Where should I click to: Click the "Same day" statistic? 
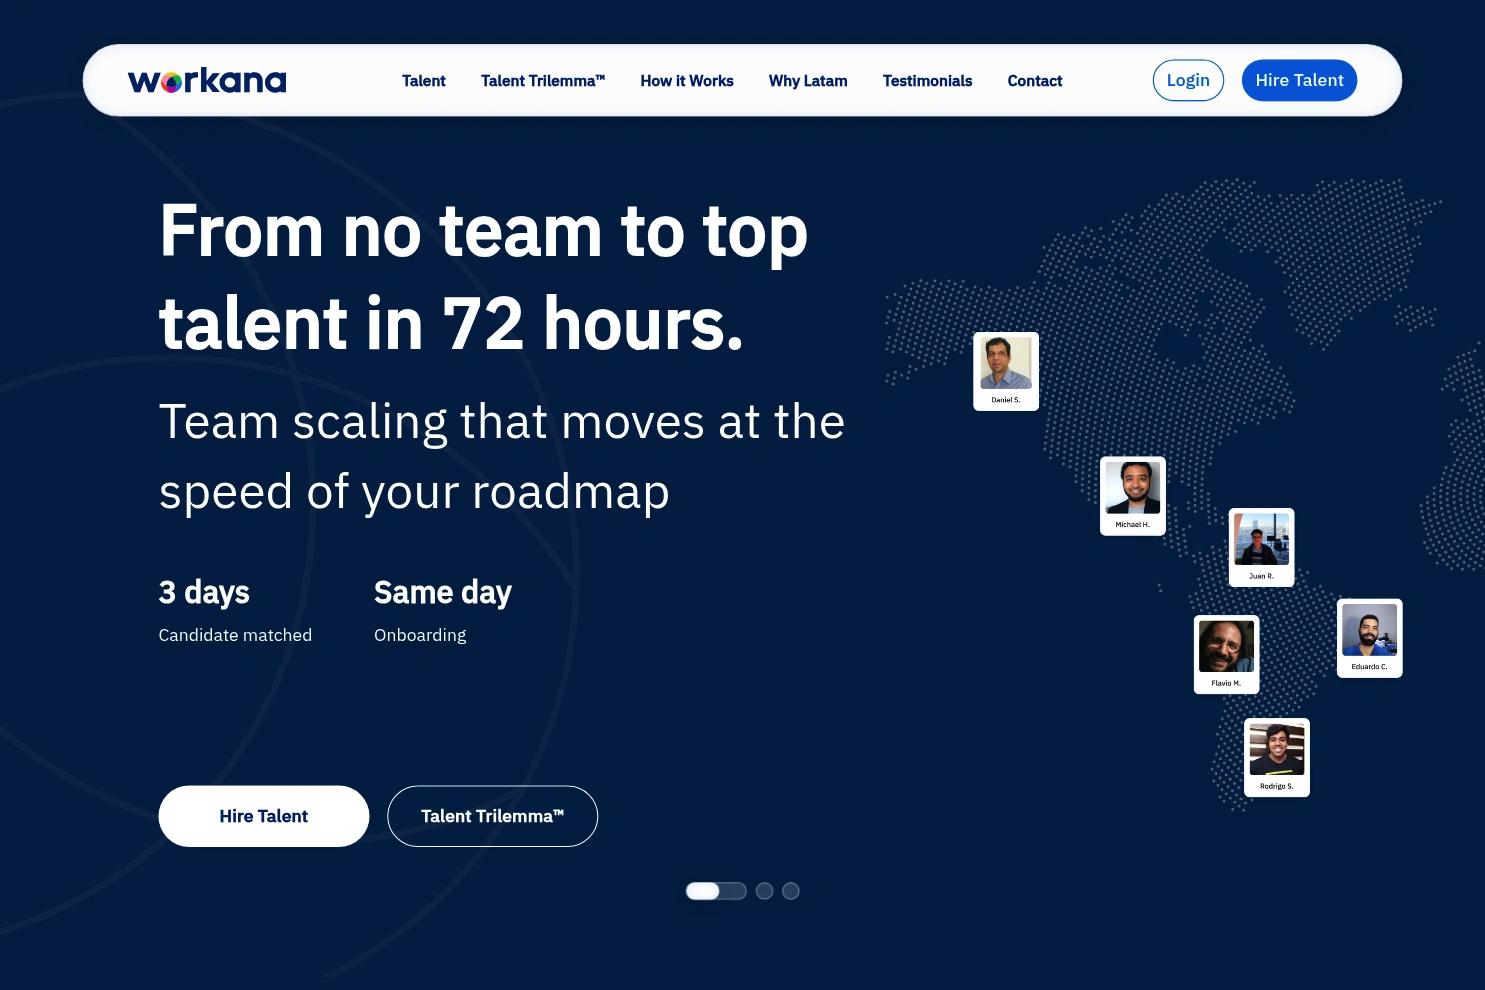[443, 592]
